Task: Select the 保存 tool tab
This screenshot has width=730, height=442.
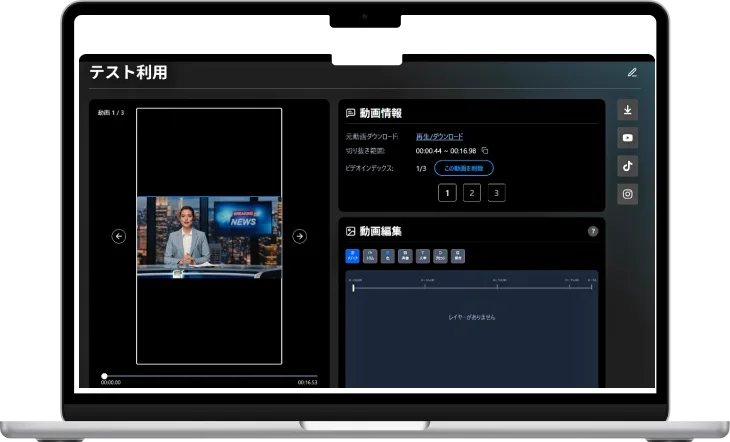Action: click(458, 256)
